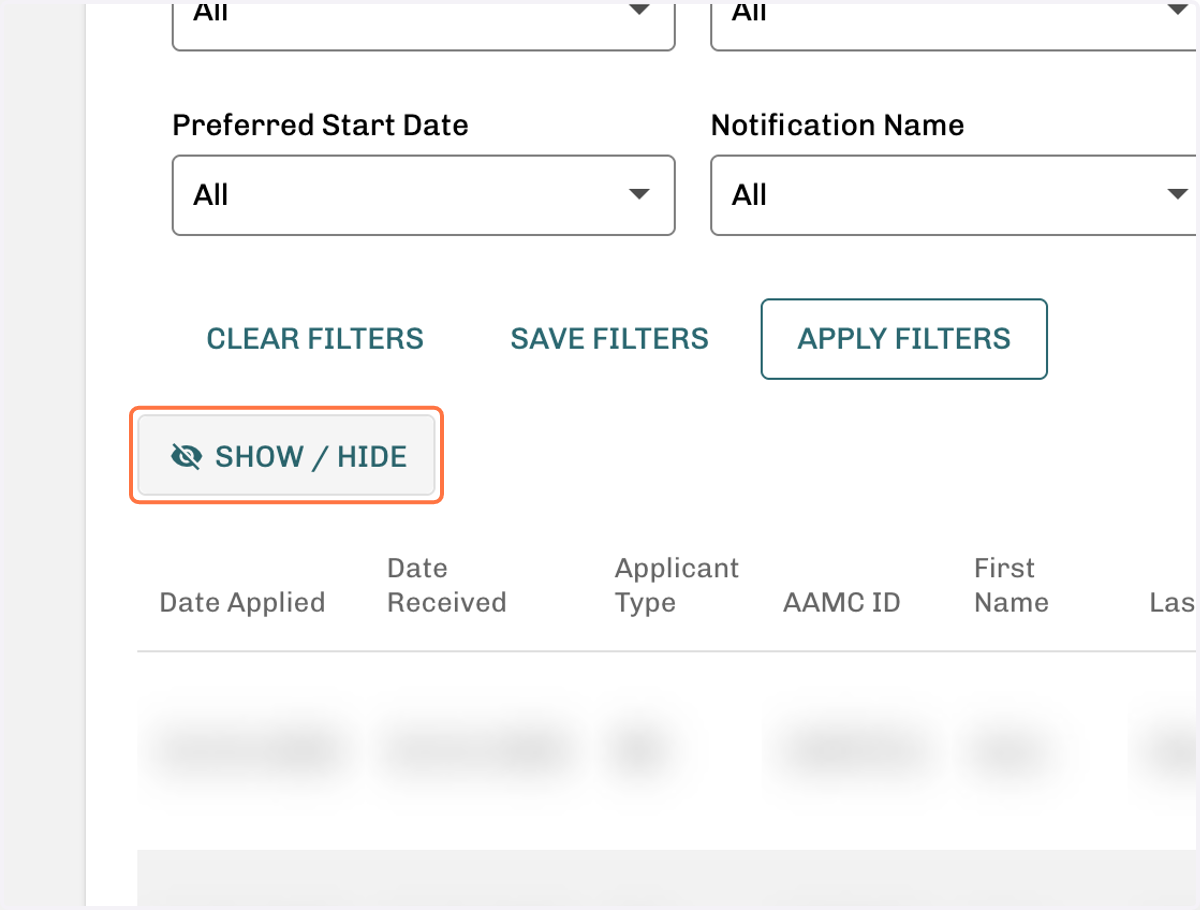1200x910 pixels.
Task: Open the Preferred Start Date dropdown
Action: [x=424, y=195]
